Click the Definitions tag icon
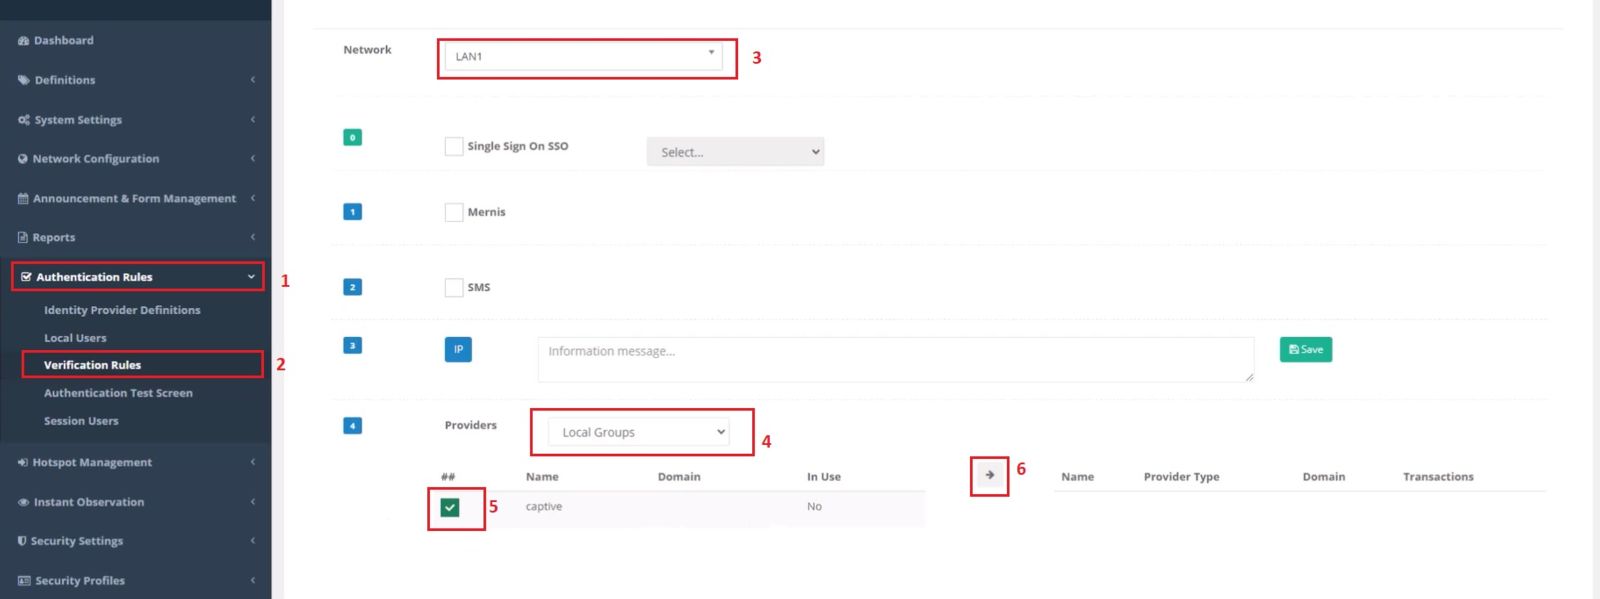 (x=23, y=80)
